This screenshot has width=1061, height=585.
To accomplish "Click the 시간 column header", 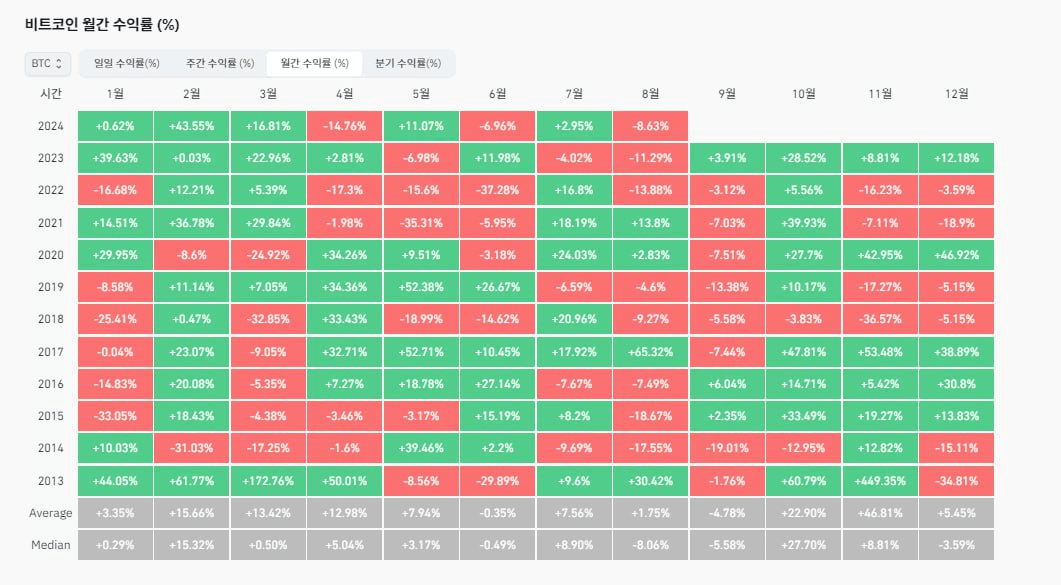I will tap(50, 94).
